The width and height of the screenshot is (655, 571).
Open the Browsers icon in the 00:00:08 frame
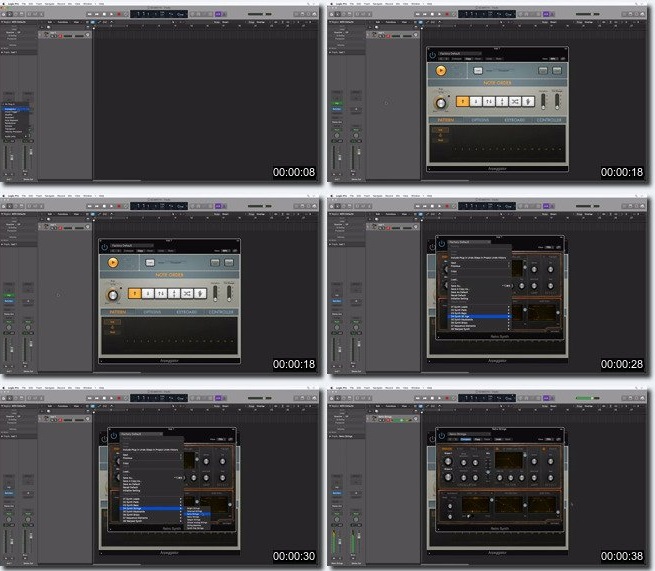pos(314,14)
